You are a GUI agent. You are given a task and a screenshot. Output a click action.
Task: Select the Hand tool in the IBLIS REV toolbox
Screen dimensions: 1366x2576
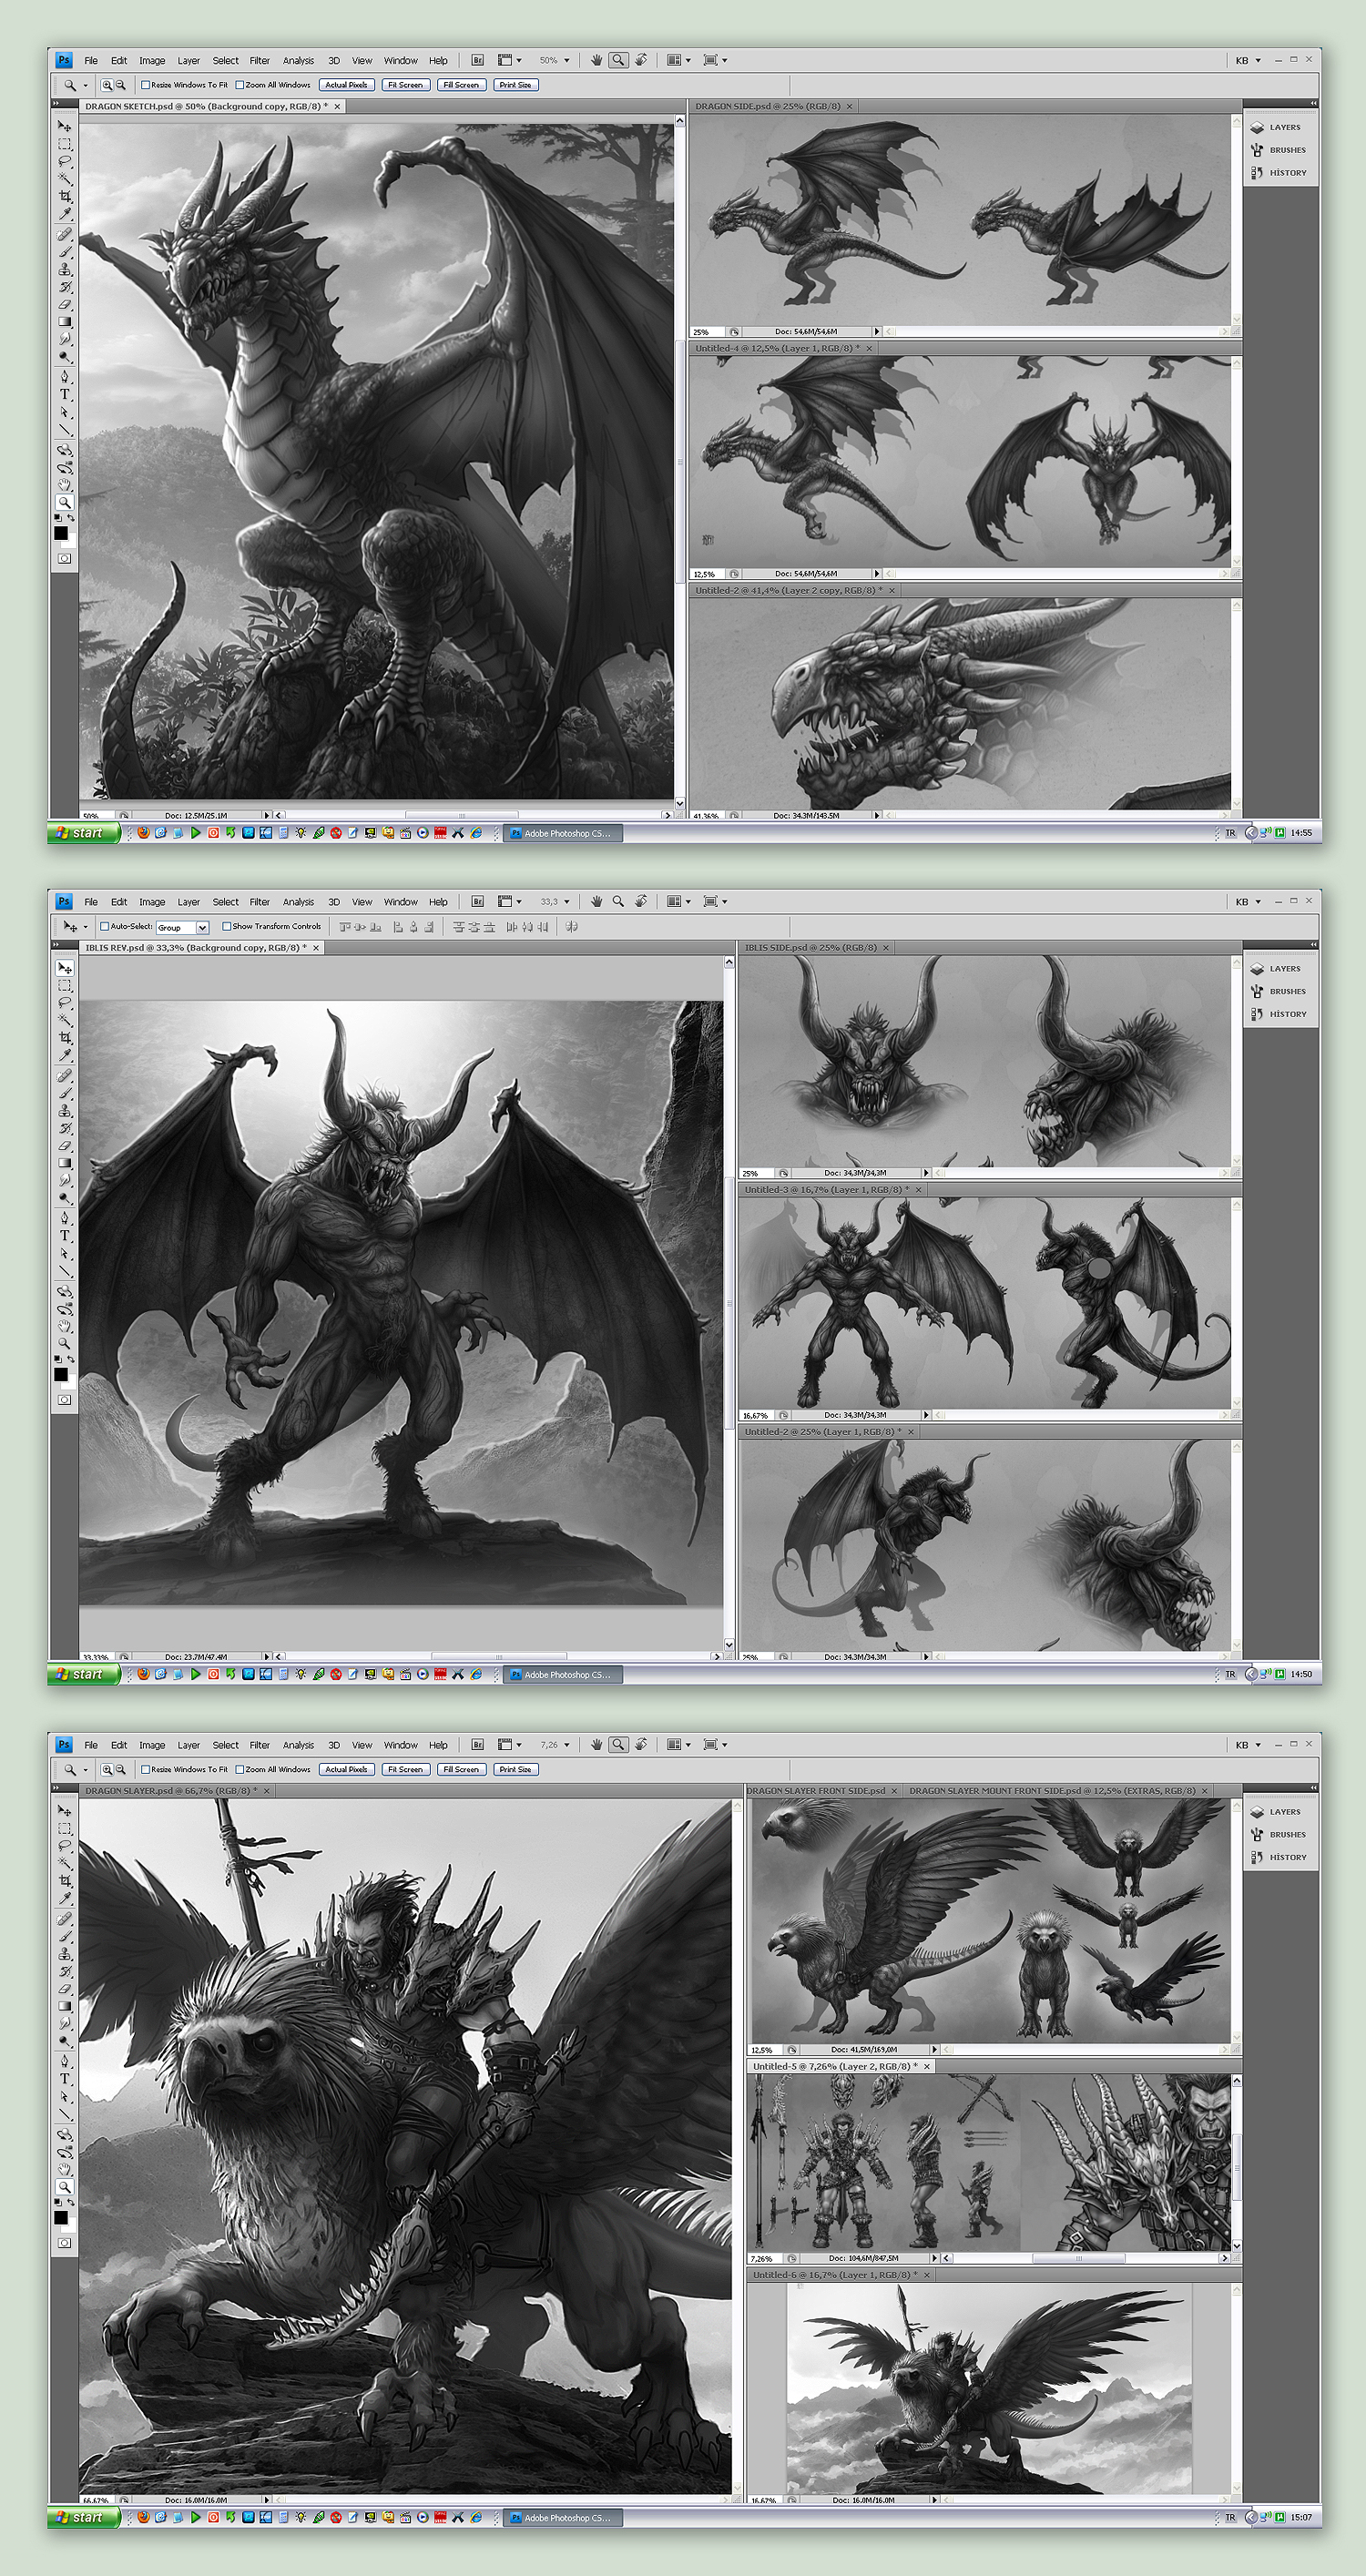coord(64,1326)
